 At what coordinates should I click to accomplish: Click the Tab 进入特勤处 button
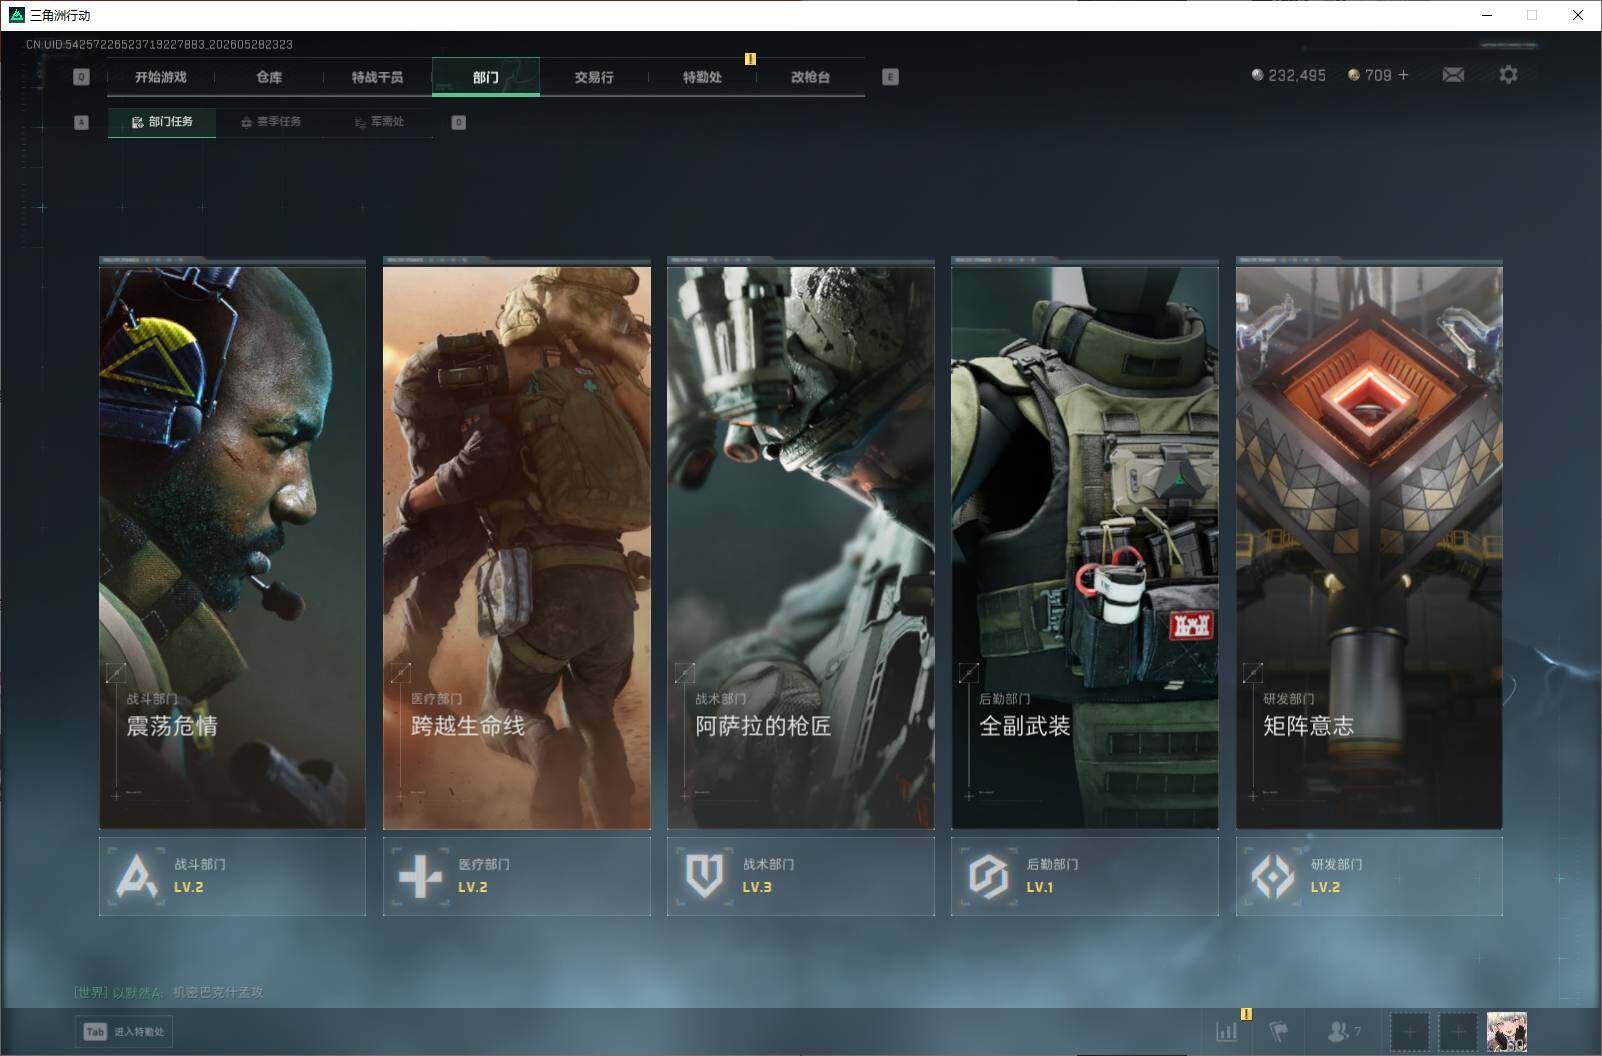pos(124,1032)
